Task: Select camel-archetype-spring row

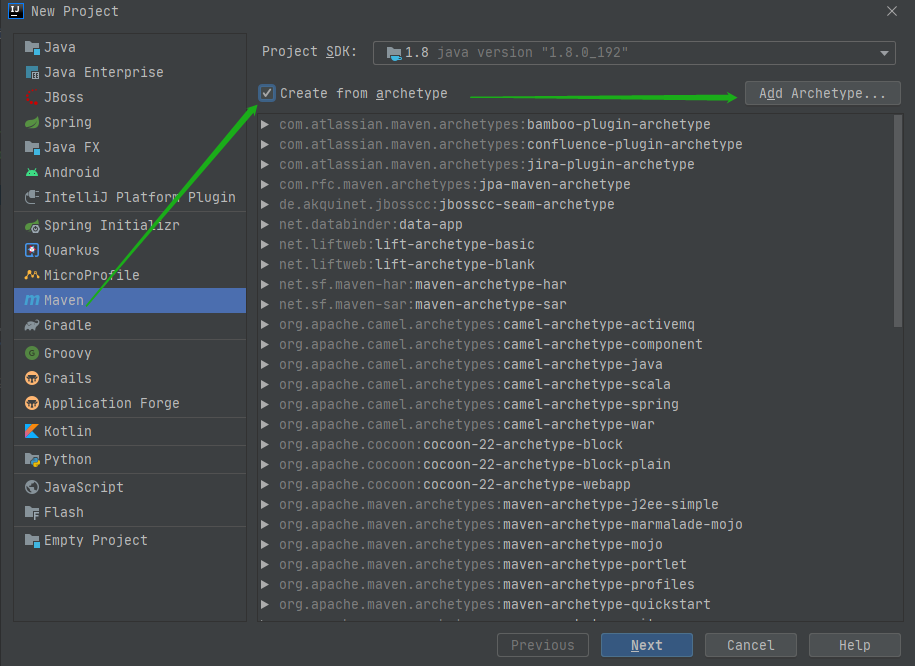Action: click(x=575, y=405)
